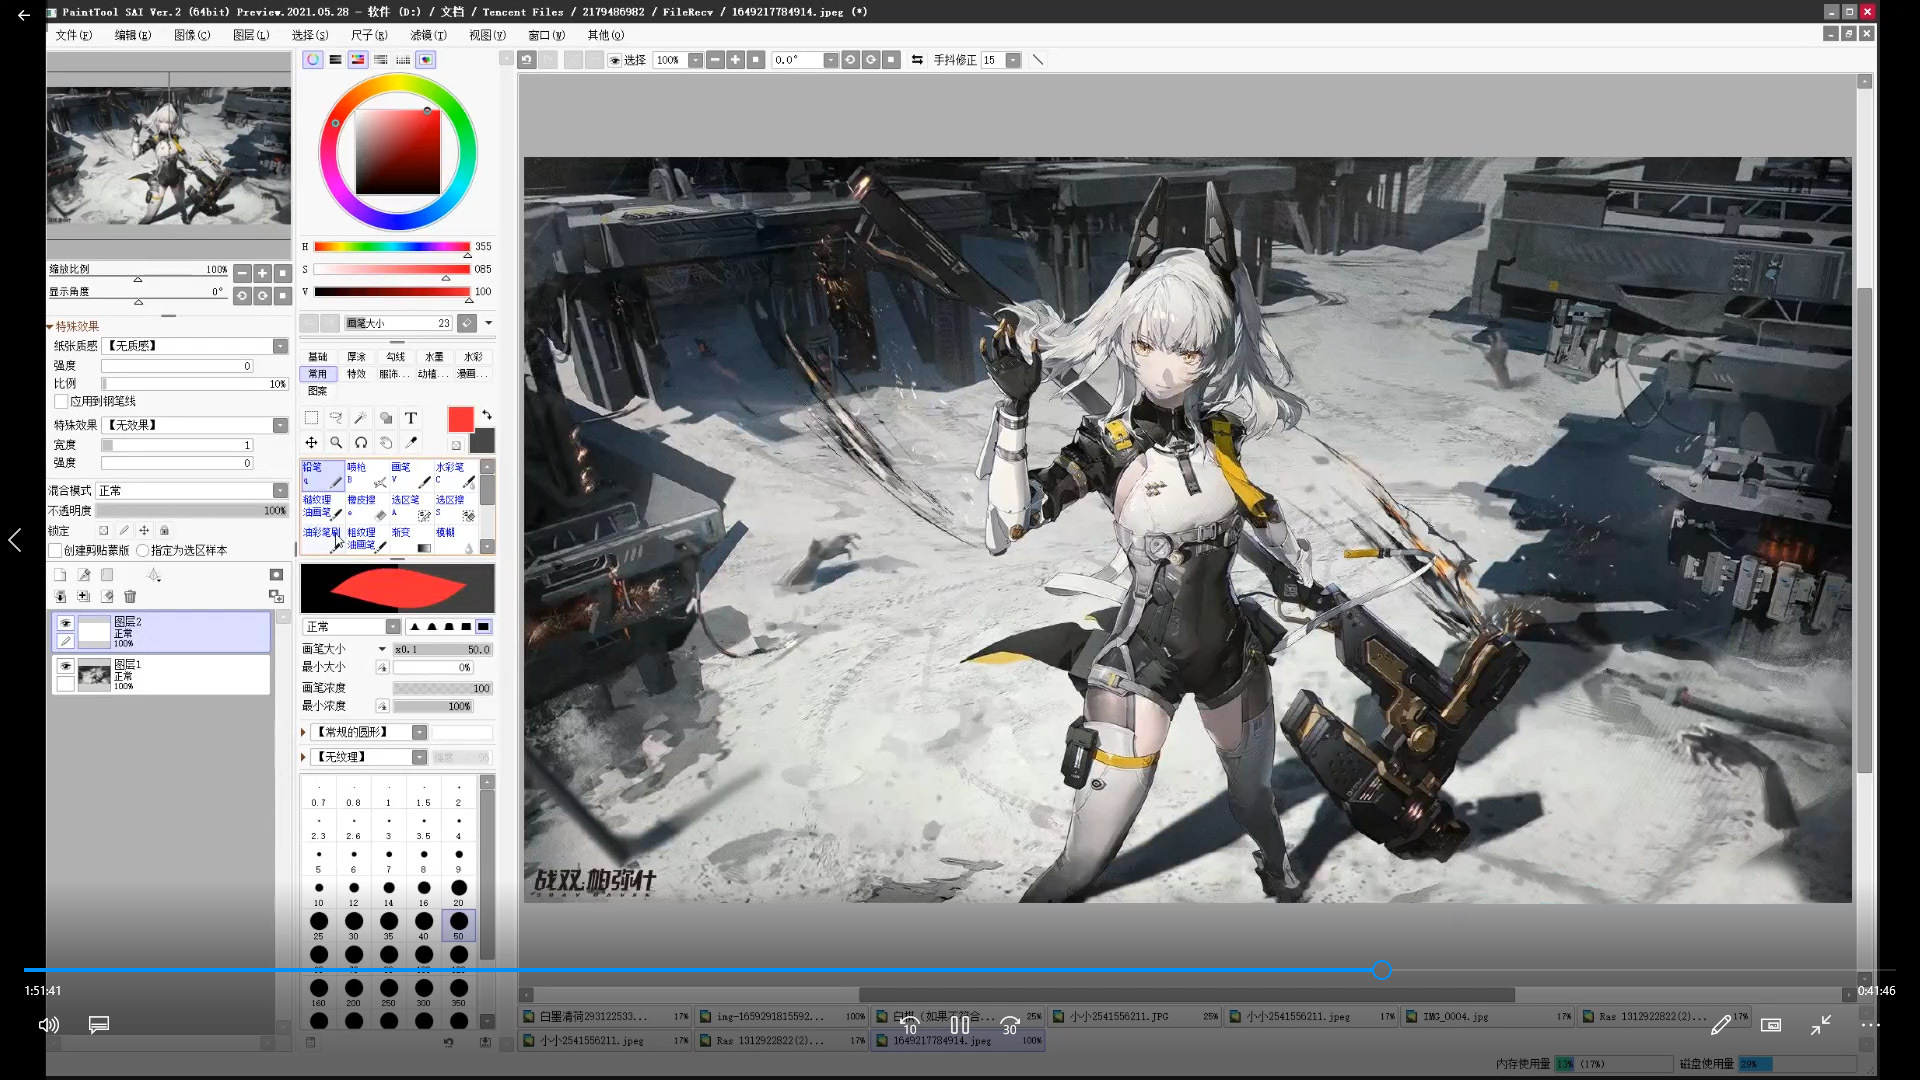Select the magic wand tool
The width and height of the screenshot is (1920, 1080).
point(360,418)
